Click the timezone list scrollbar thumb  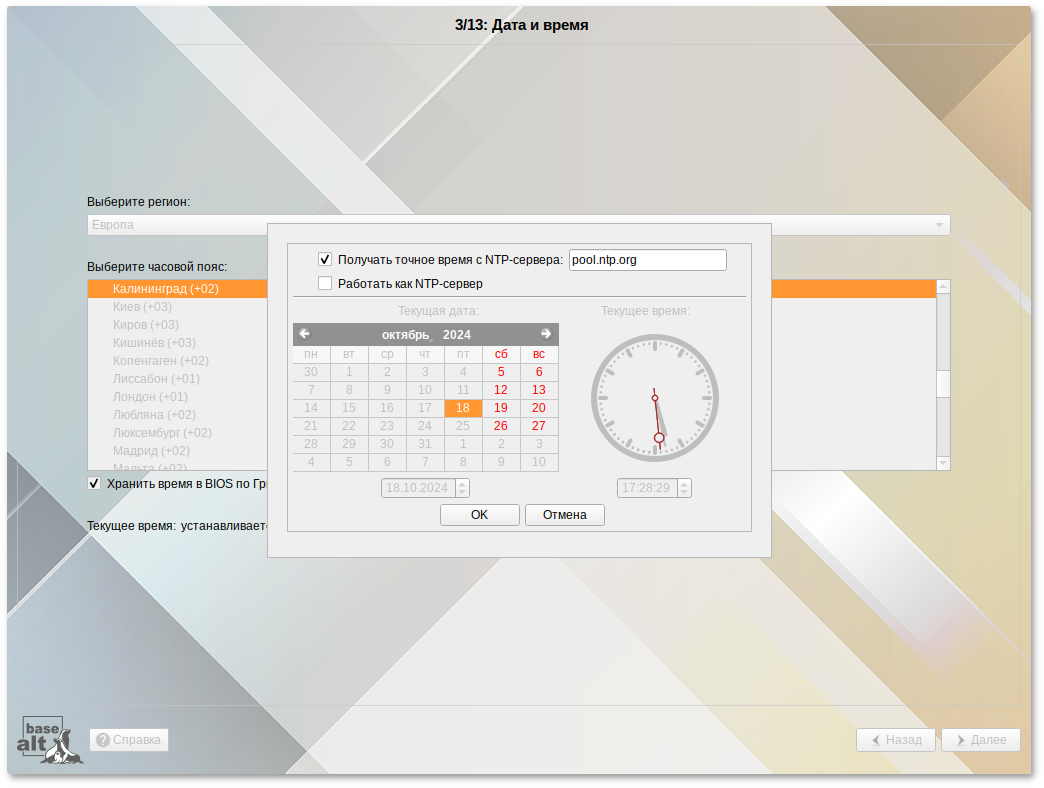pos(942,384)
